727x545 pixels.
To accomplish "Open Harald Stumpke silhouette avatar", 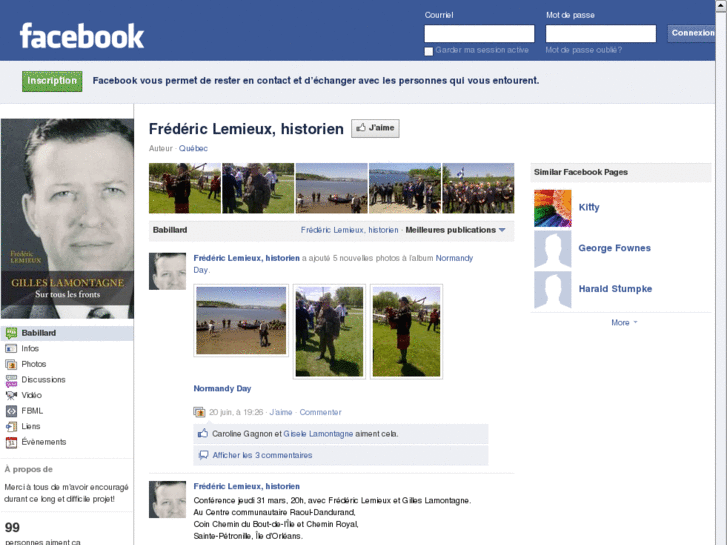I will [x=553, y=289].
